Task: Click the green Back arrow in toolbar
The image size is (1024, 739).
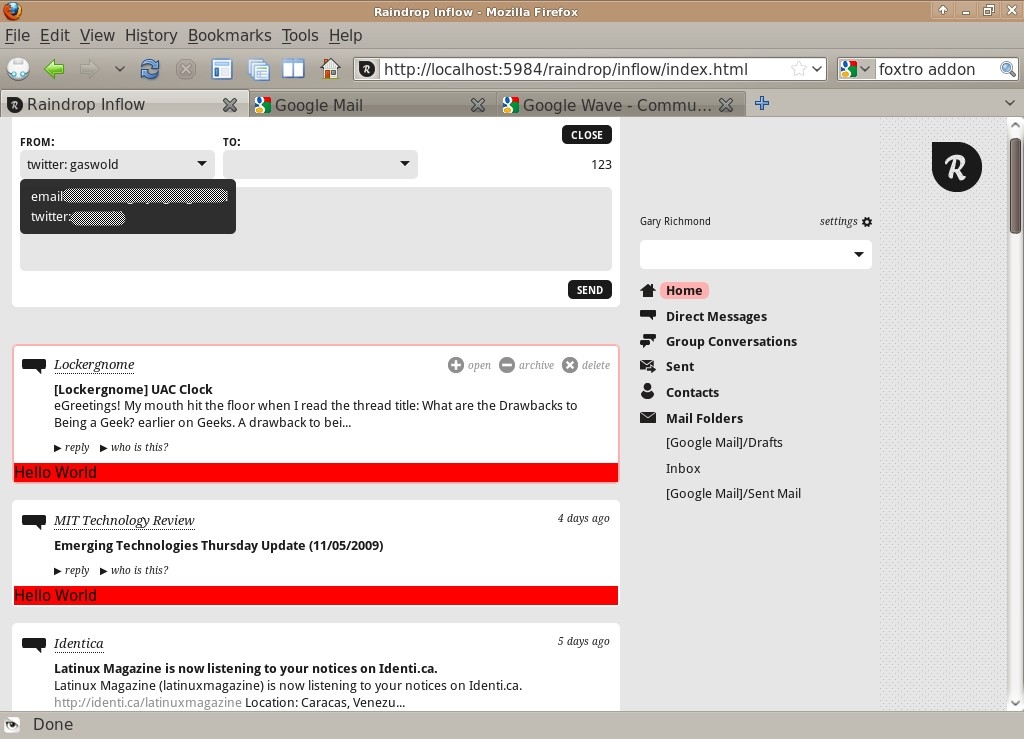Action: (x=54, y=69)
